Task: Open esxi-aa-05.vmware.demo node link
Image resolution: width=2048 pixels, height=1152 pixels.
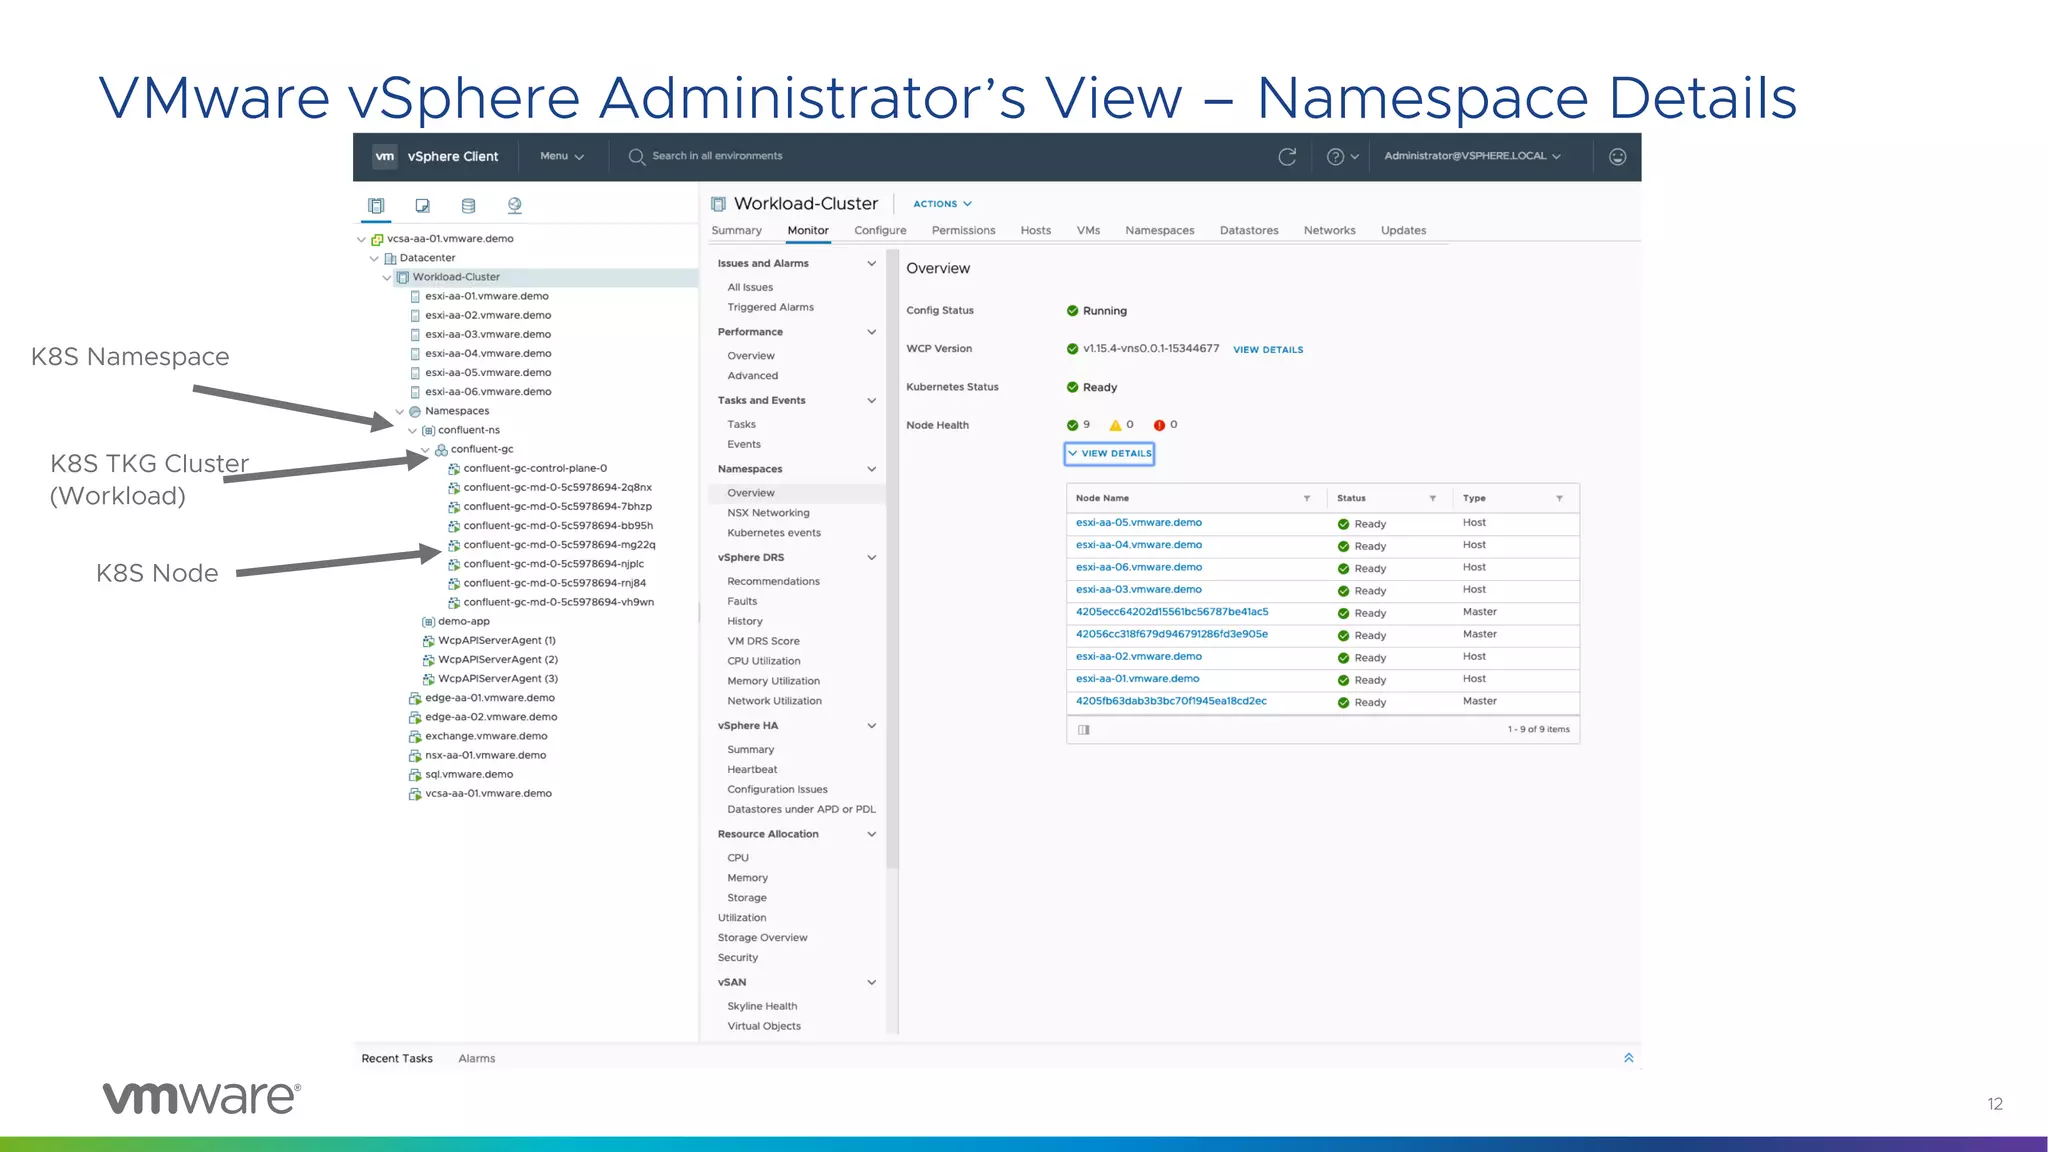Action: [1138, 523]
